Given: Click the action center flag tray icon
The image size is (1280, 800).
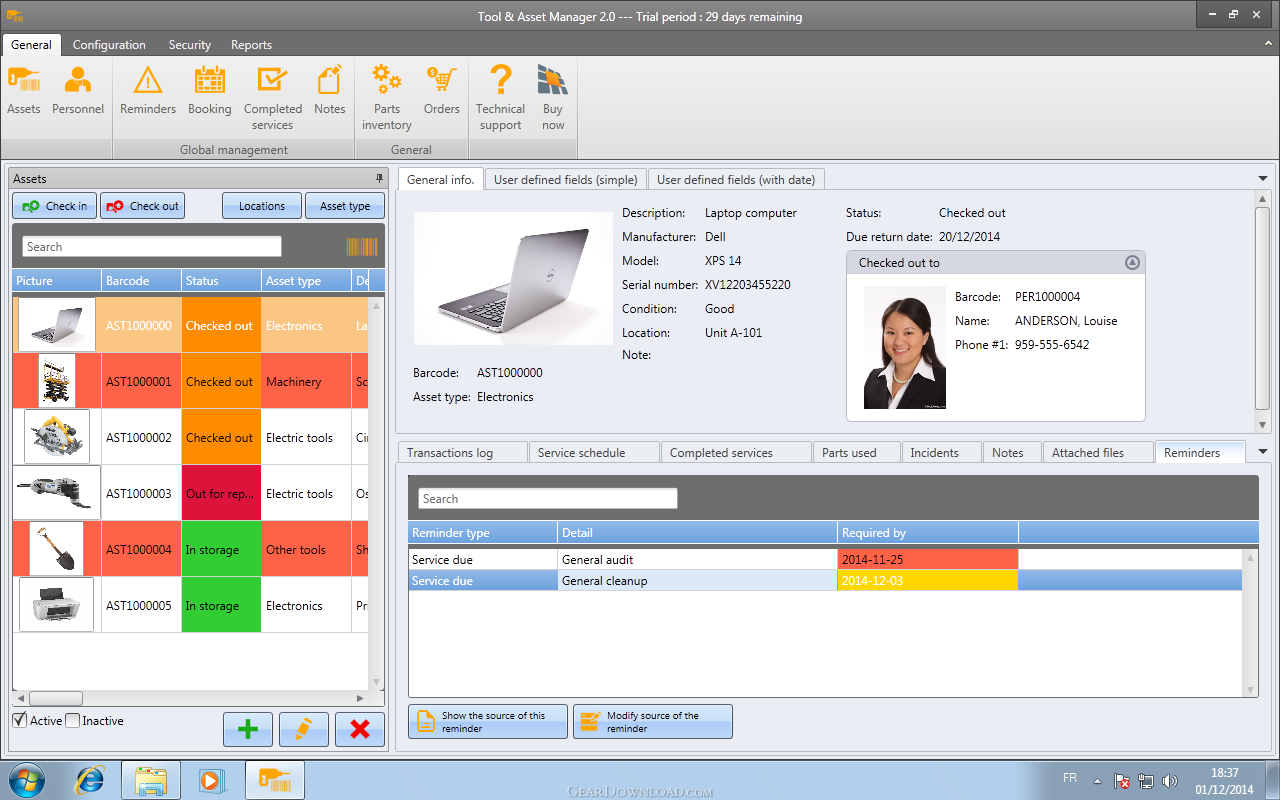Looking at the screenshot, I should click(x=1123, y=781).
